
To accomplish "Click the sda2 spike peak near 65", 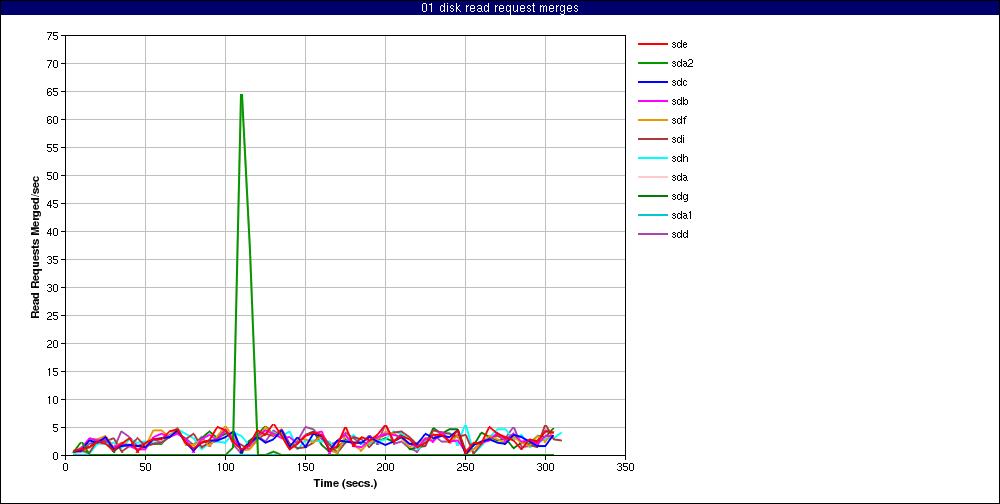I will point(241,94).
